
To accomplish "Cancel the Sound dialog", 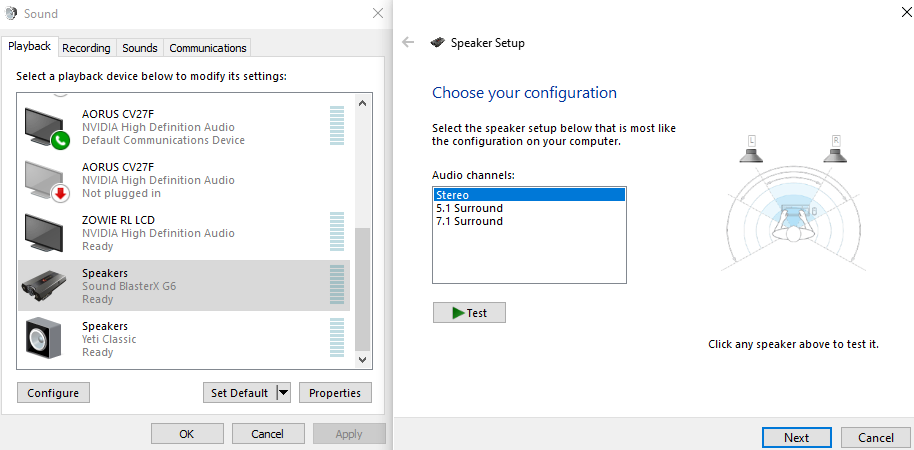I will (268, 434).
